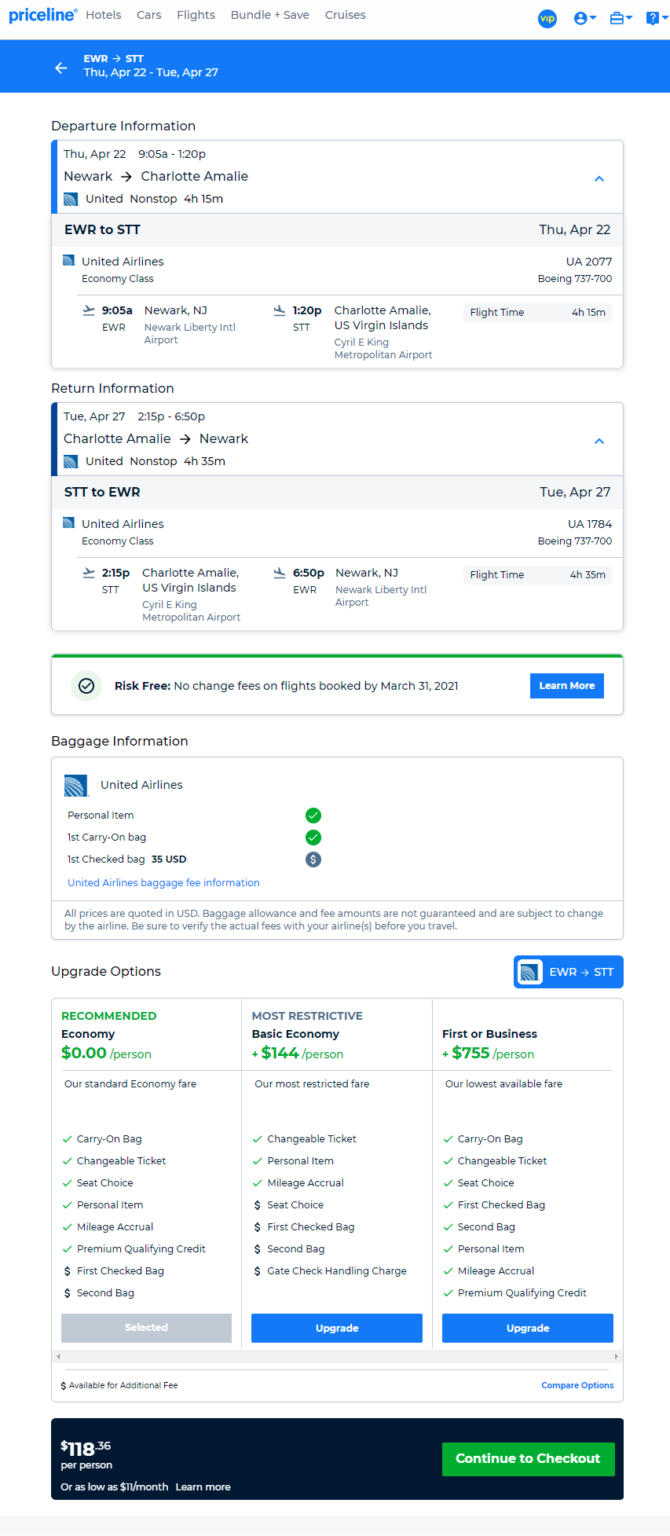Image resolution: width=670 pixels, height=1536 pixels.
Task: Click the Priceline logo
Action: (x=43, y=15)
